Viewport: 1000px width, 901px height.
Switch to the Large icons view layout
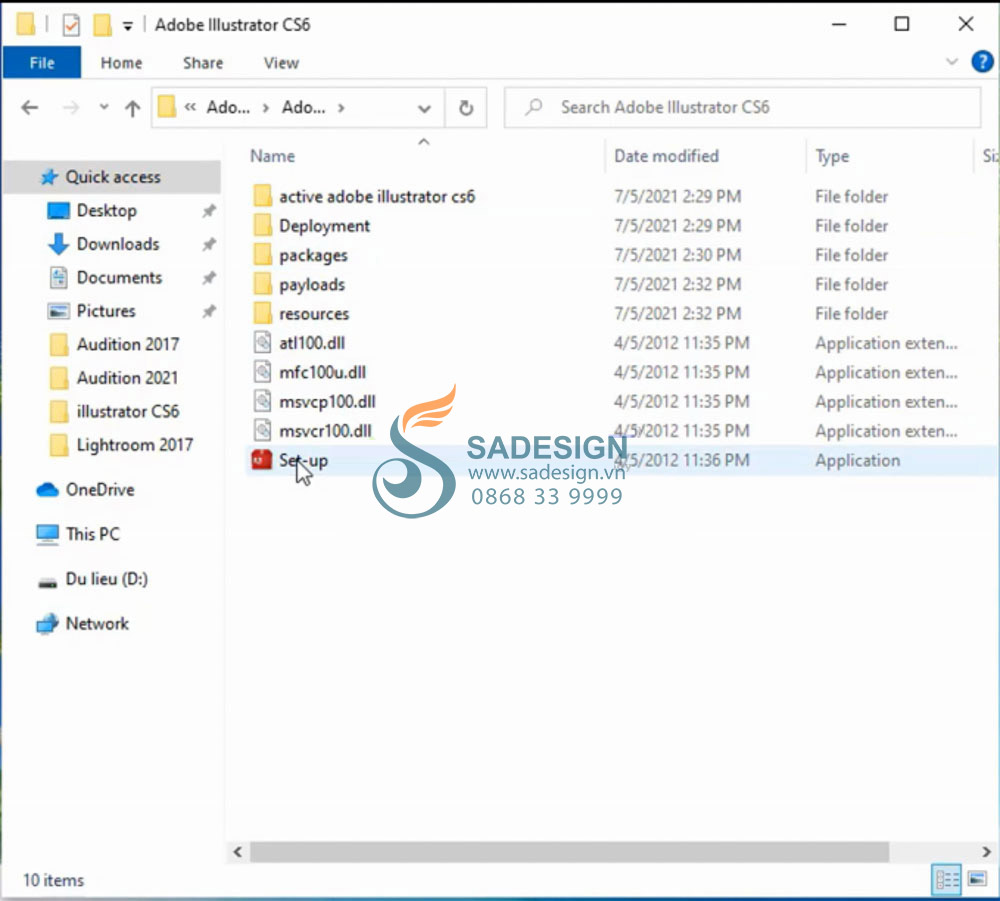[x=976, y=880]
